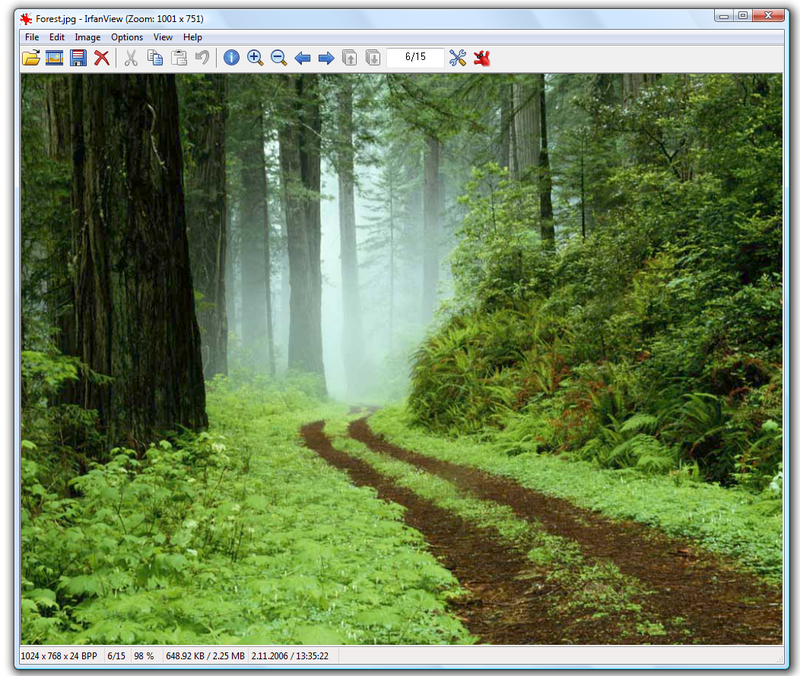Image resolution: width=800 pixels, height=676 pixels.
Task: Open settings with the wrench tools icon
Action: pyautogui.click(x=458, y=58)
